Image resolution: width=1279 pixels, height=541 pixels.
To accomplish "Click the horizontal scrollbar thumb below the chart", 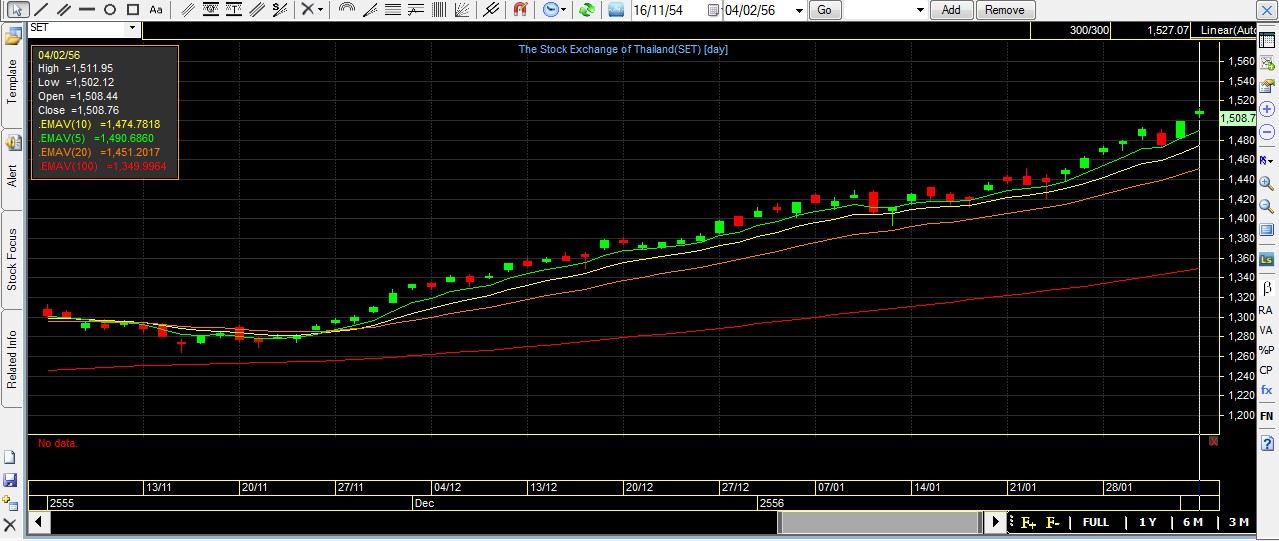I will [878, 522].
